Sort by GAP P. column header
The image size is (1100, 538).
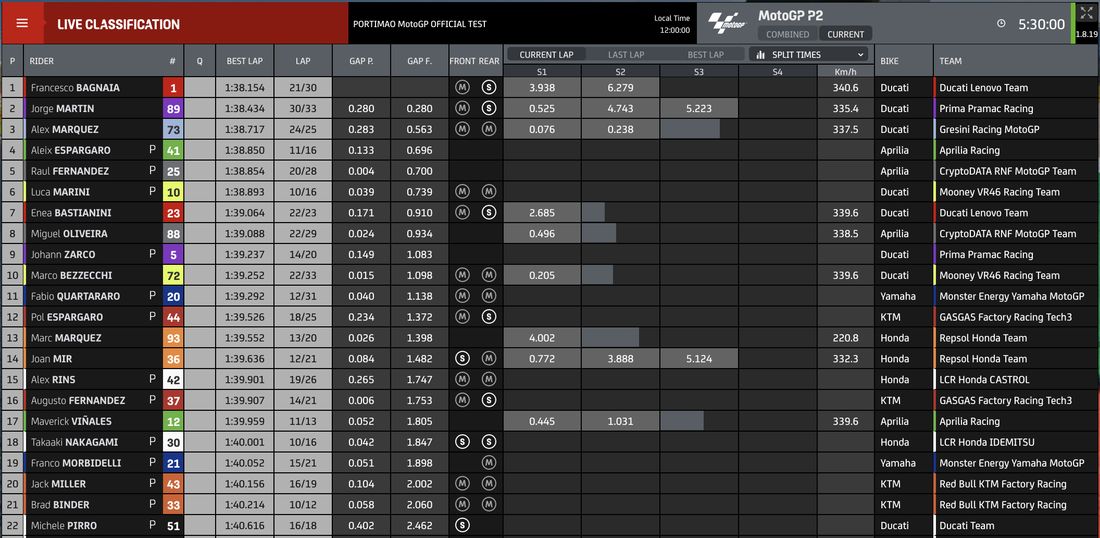tap(361, 61)
